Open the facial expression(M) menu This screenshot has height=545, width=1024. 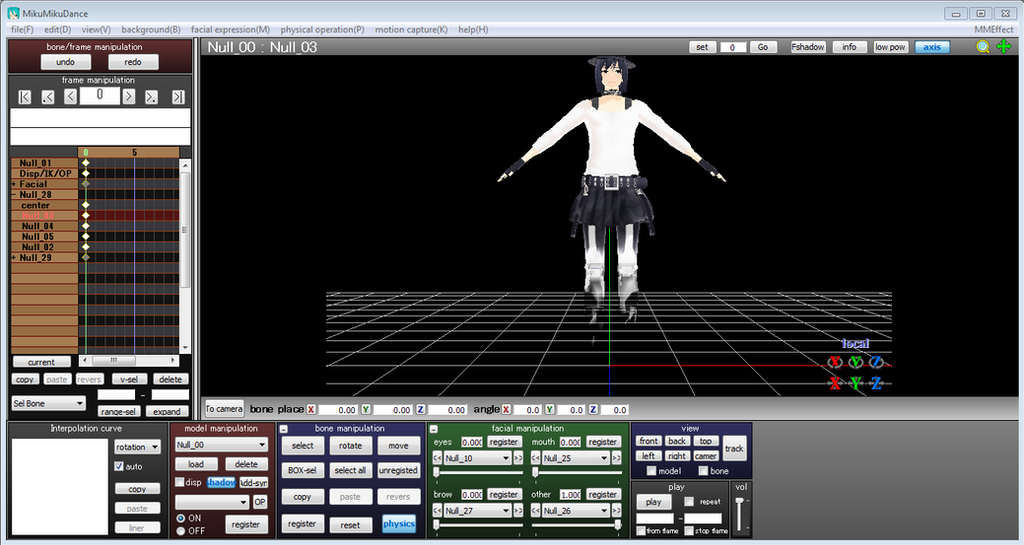click(x=231, y=29)
